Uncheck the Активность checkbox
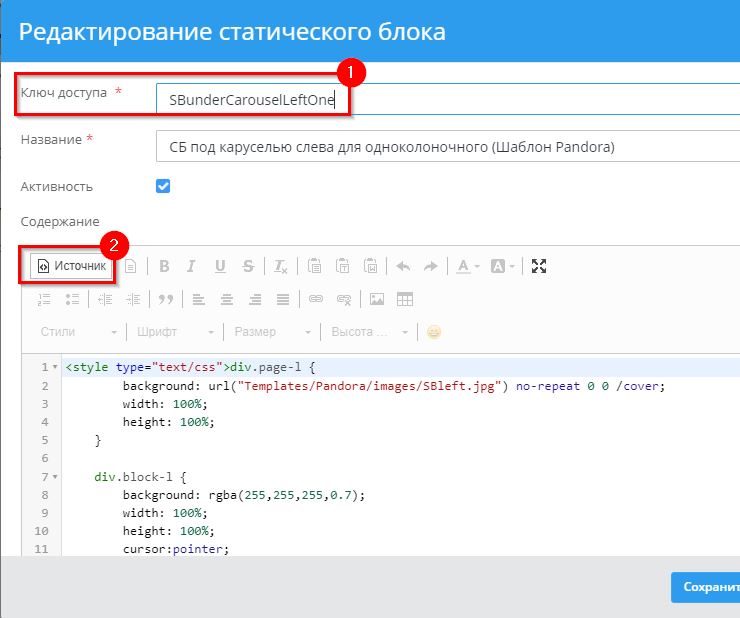This screenshot has width=740, height=618. pyautogui.click(x=164, y=186)
